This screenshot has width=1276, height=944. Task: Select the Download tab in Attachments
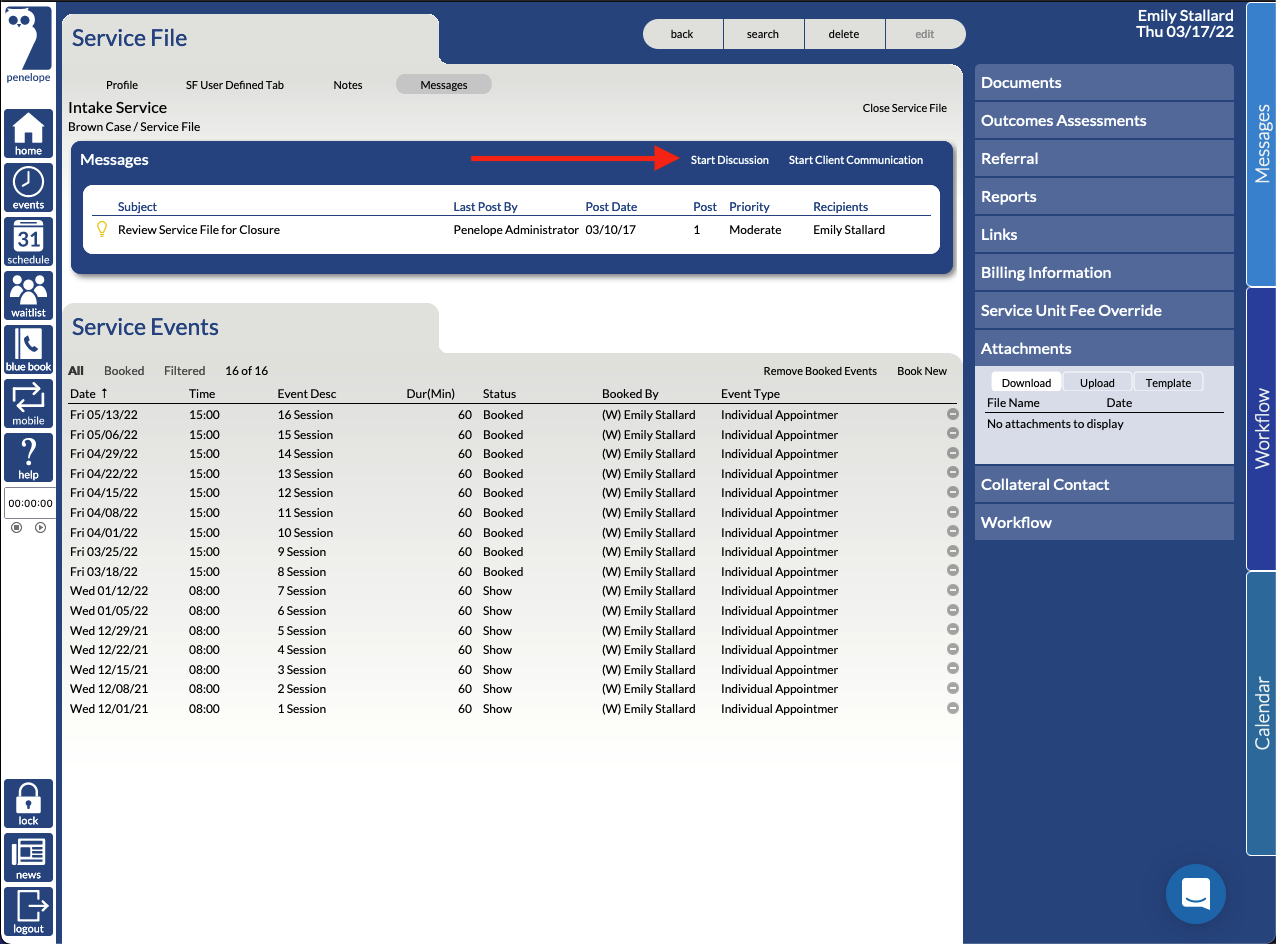1026,383
